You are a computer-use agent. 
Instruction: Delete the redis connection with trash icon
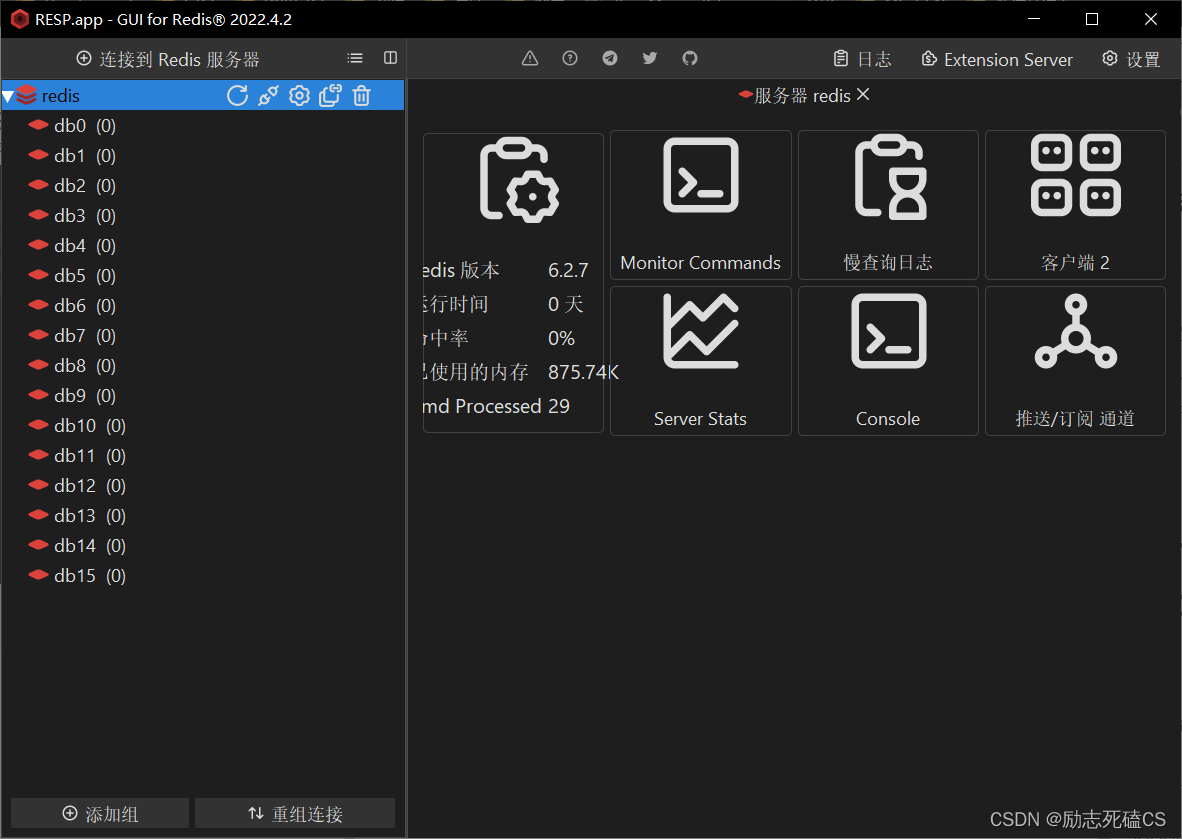(362, 96)
